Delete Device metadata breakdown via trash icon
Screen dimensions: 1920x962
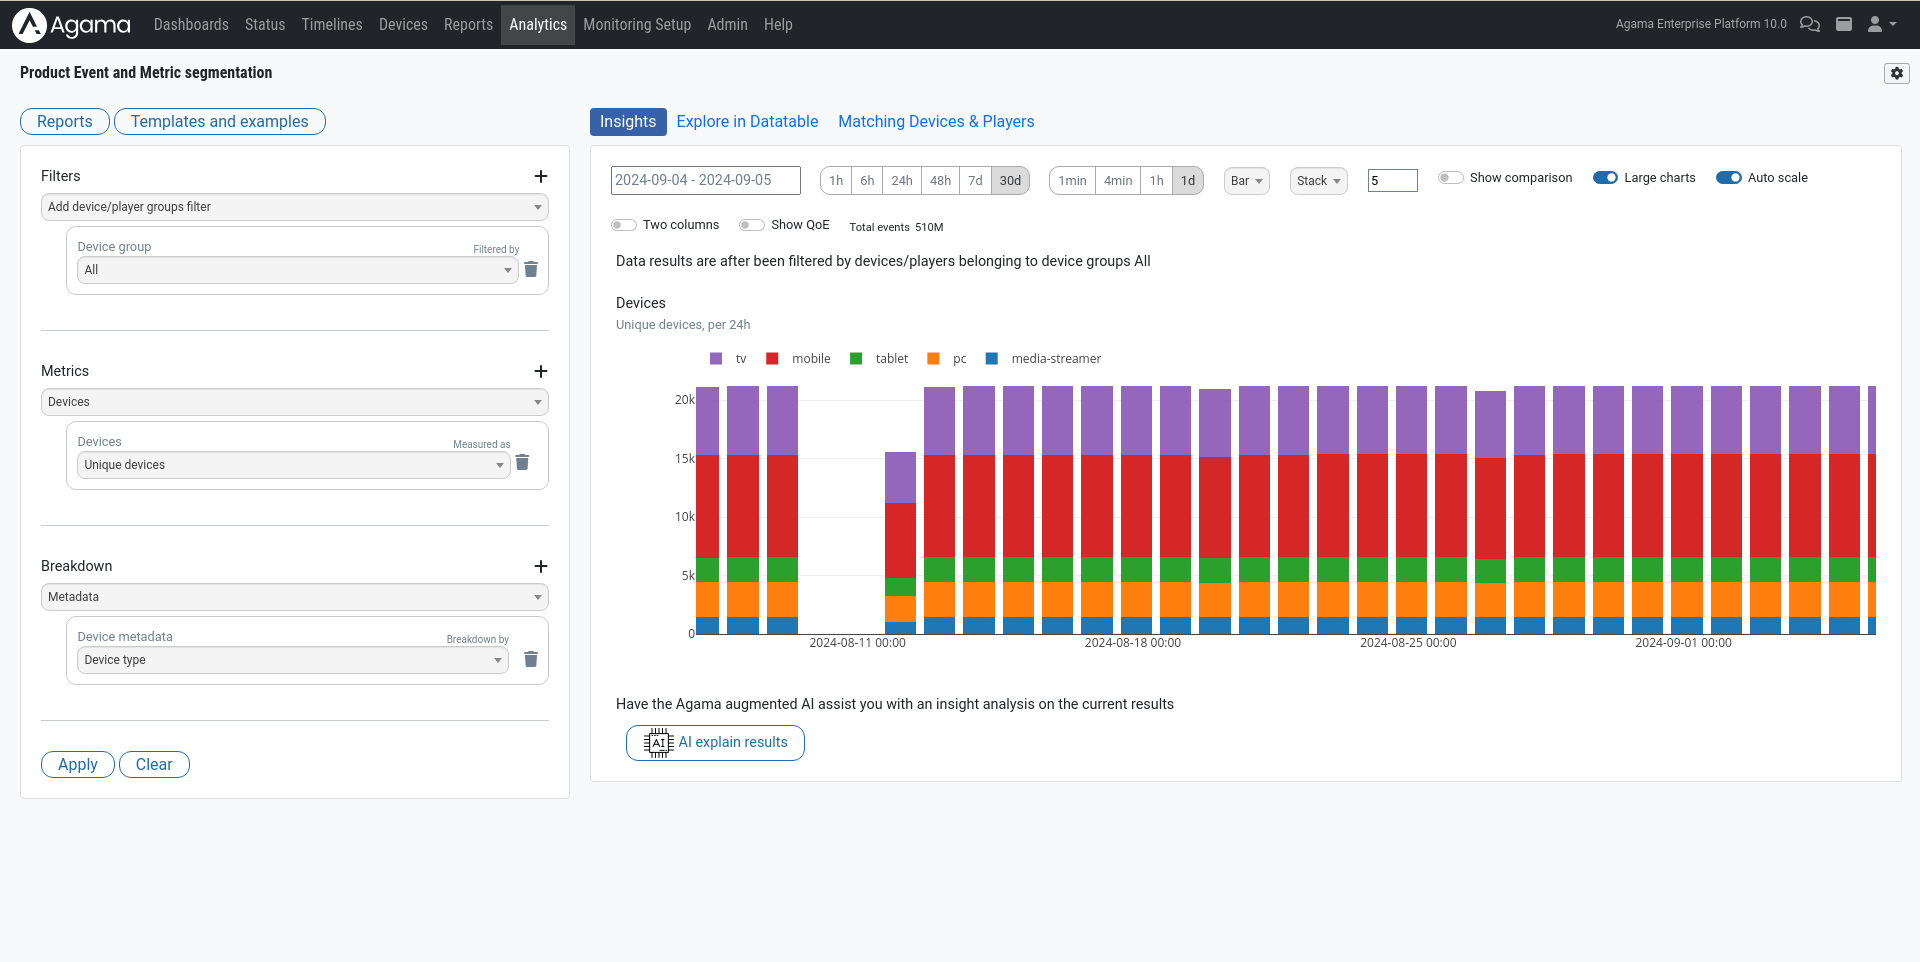pyautogui.click(x=531, y=659)
